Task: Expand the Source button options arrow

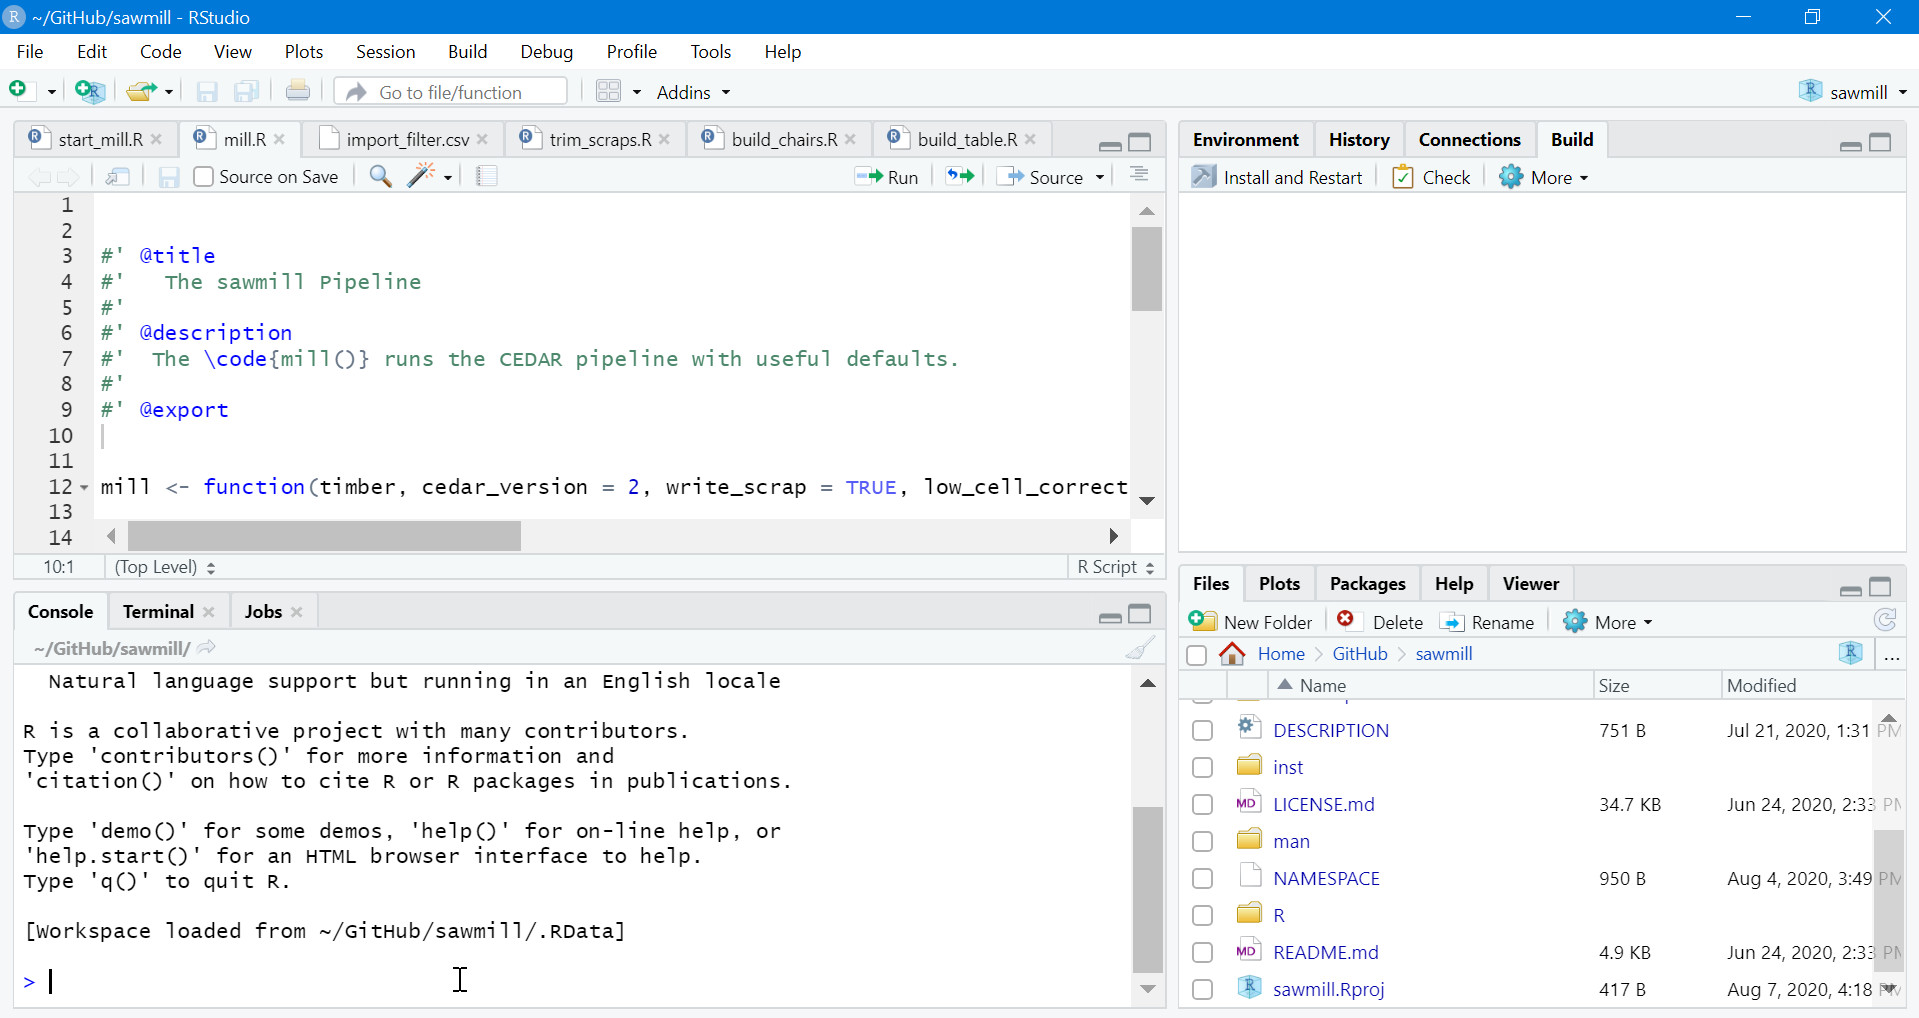Action: [x=1100, y=177]
